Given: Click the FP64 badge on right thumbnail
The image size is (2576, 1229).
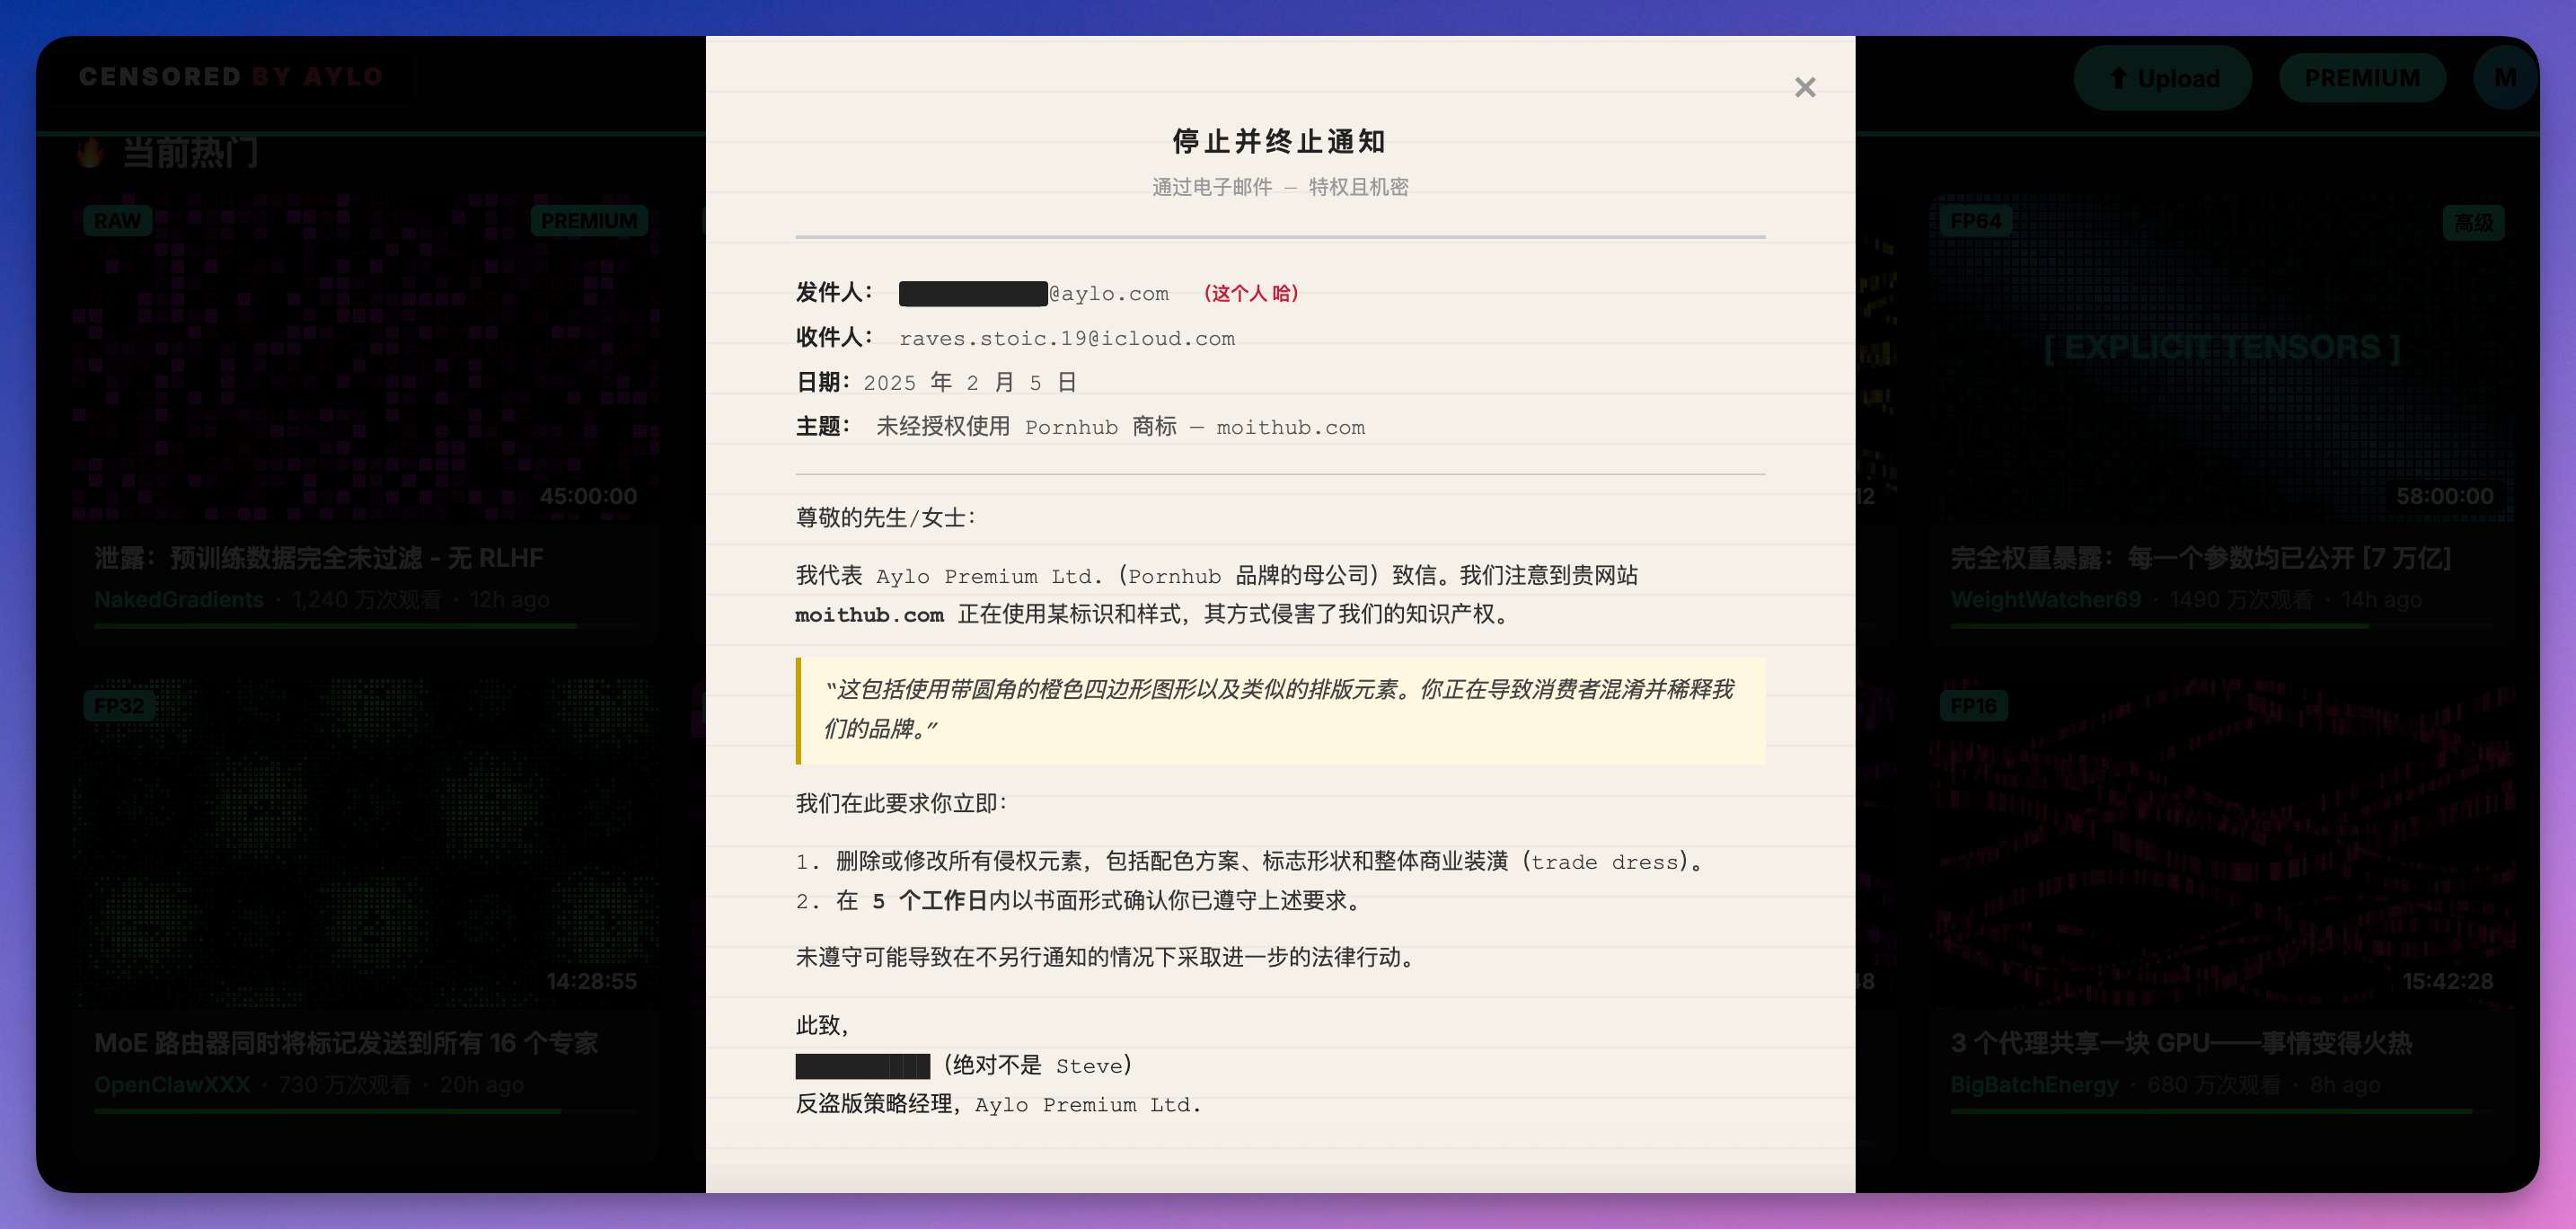Looking at the screenshot, I should coord(1974,221).
